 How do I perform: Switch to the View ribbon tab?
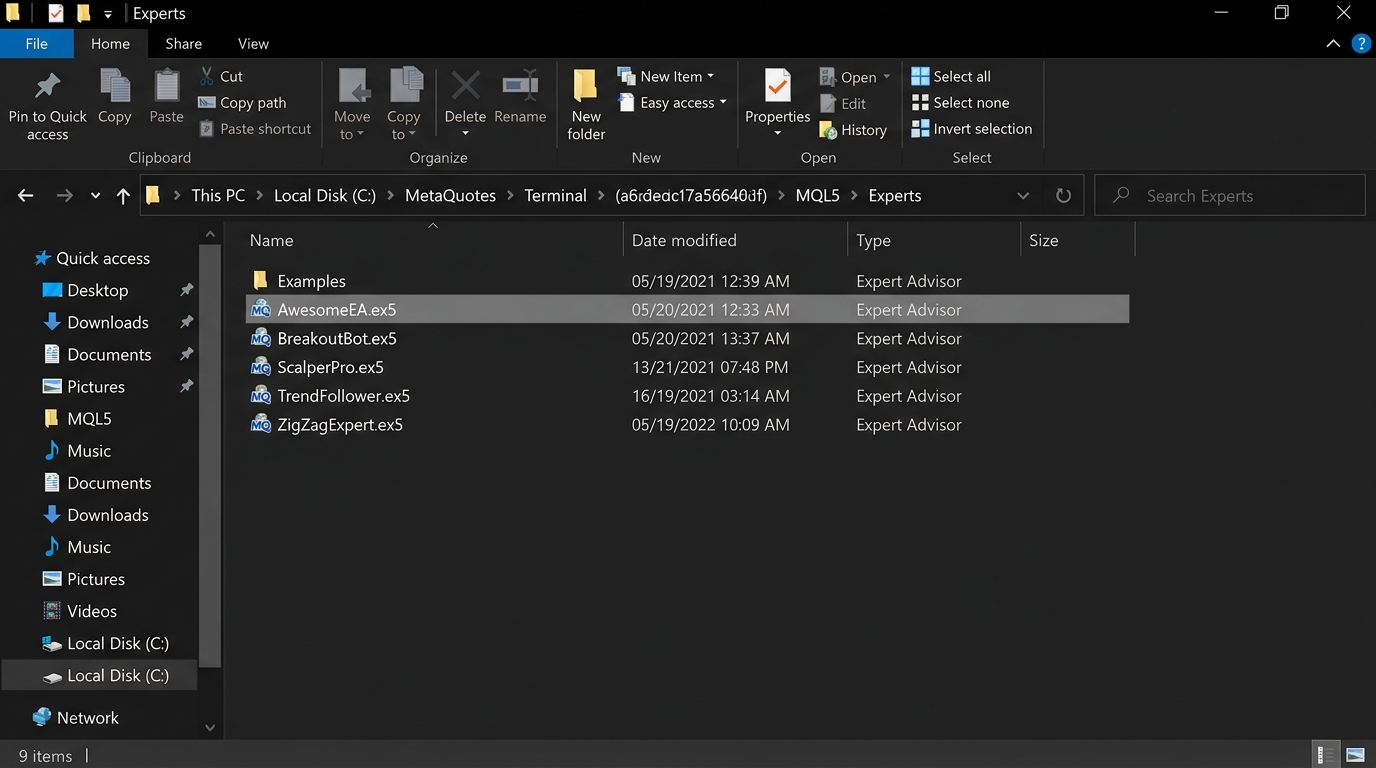click(x=253, y=43)
